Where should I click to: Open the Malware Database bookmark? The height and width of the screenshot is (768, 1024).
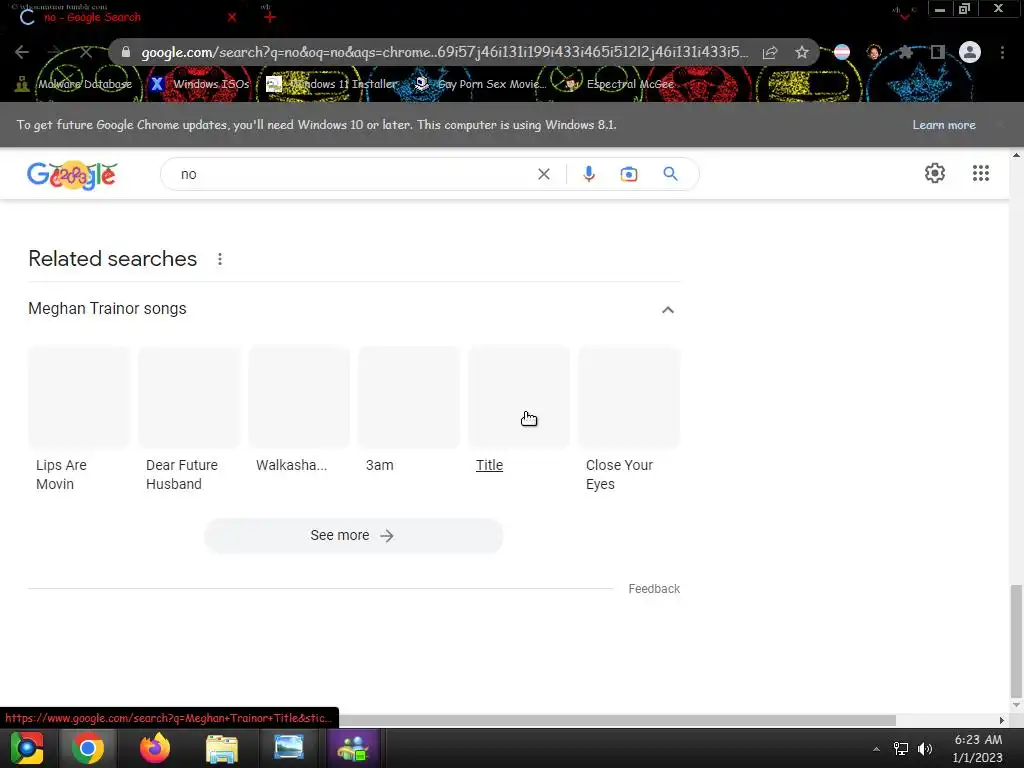pos(74,84)
